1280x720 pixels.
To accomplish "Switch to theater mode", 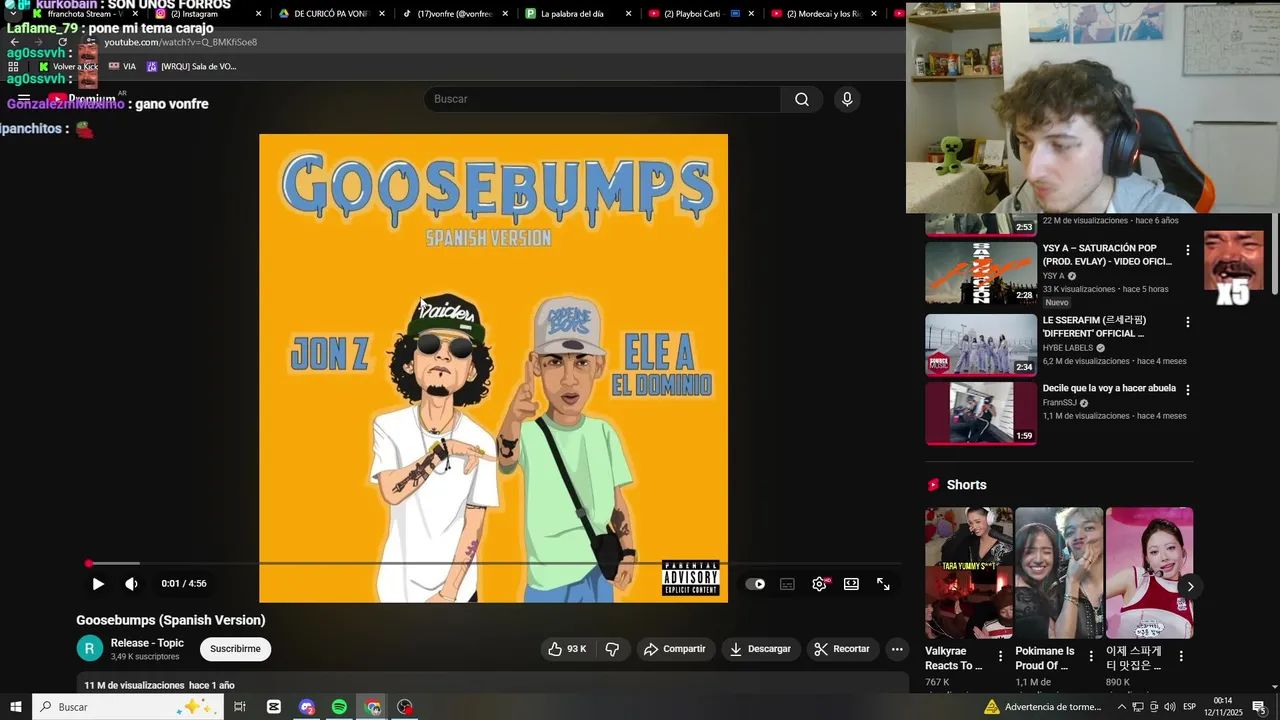I will [851, 584].
